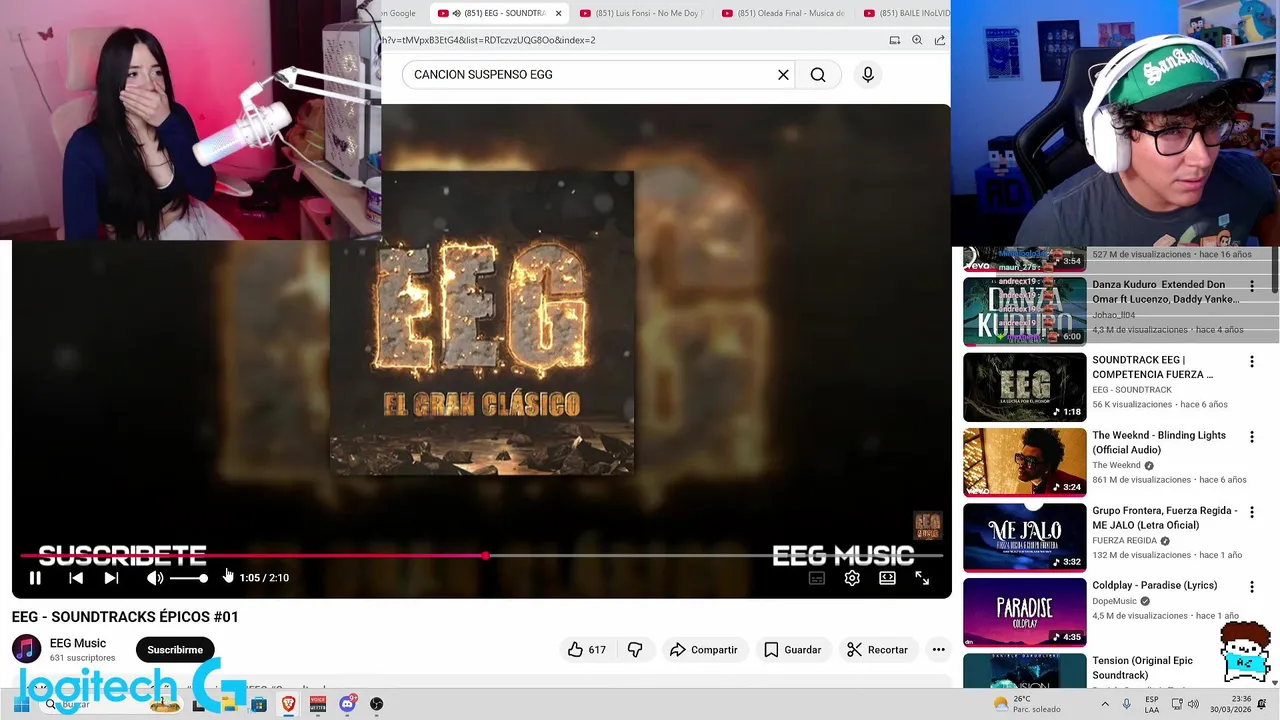Open ESP LAA language selector
The image size is (1280, 720).
click(x=1152, y=704)
